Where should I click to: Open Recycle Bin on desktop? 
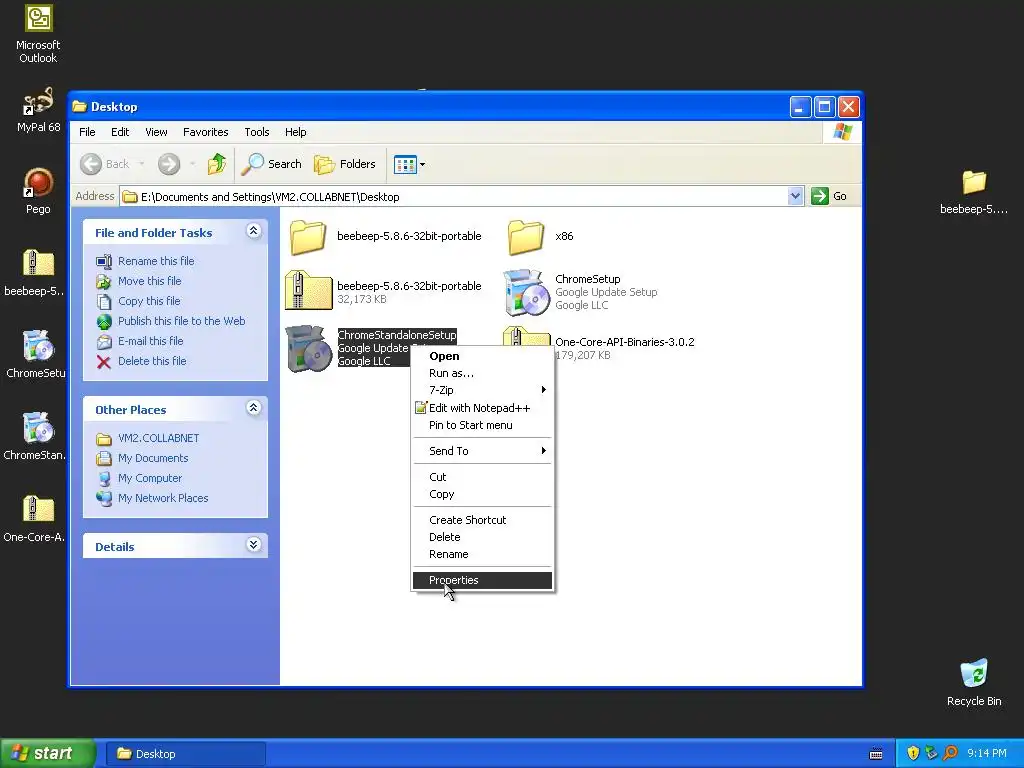[x=974, y=682]
